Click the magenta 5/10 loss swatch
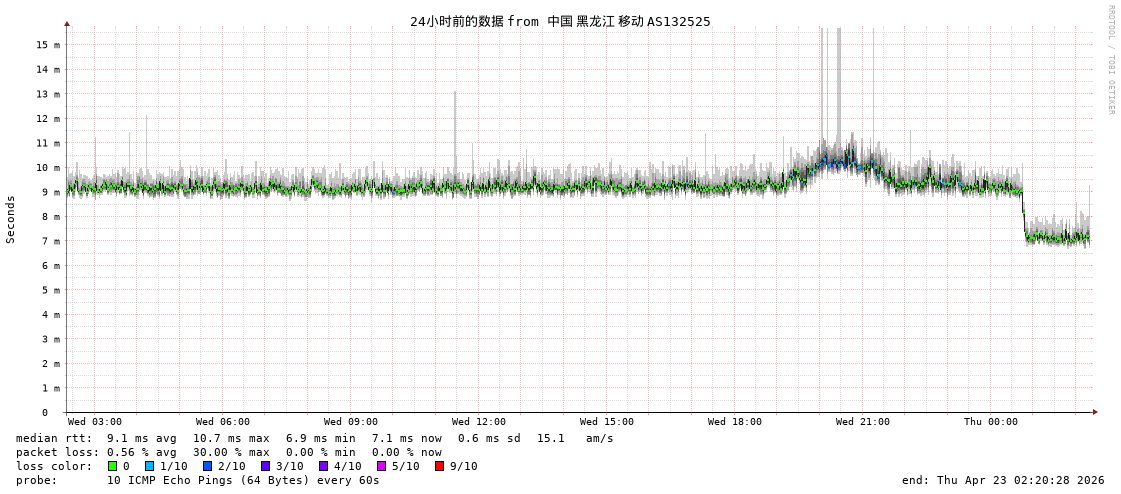1121x494 pixels. click(381, 466)
